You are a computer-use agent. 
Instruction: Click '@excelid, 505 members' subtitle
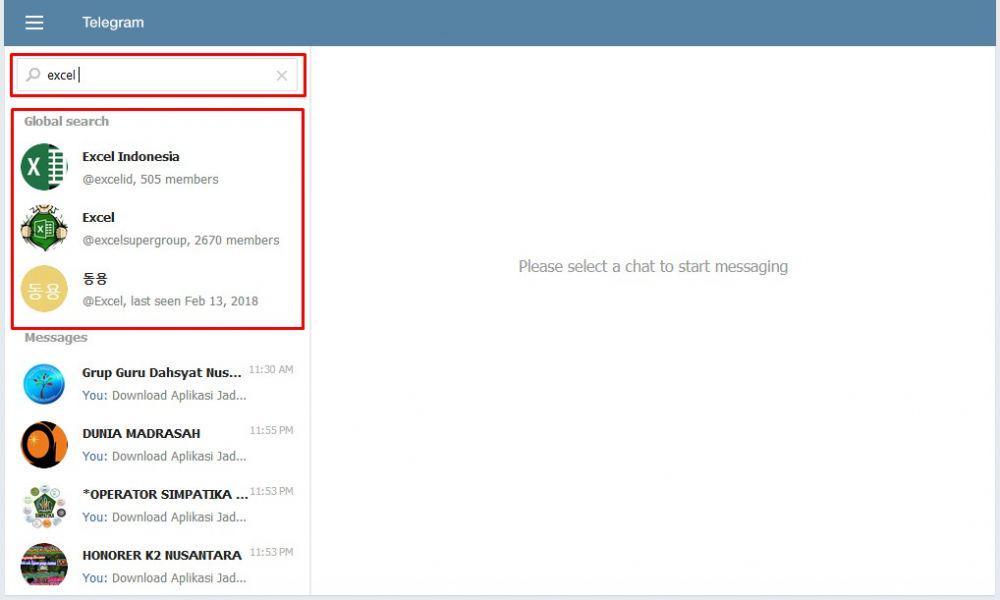(x=151, y=180)
